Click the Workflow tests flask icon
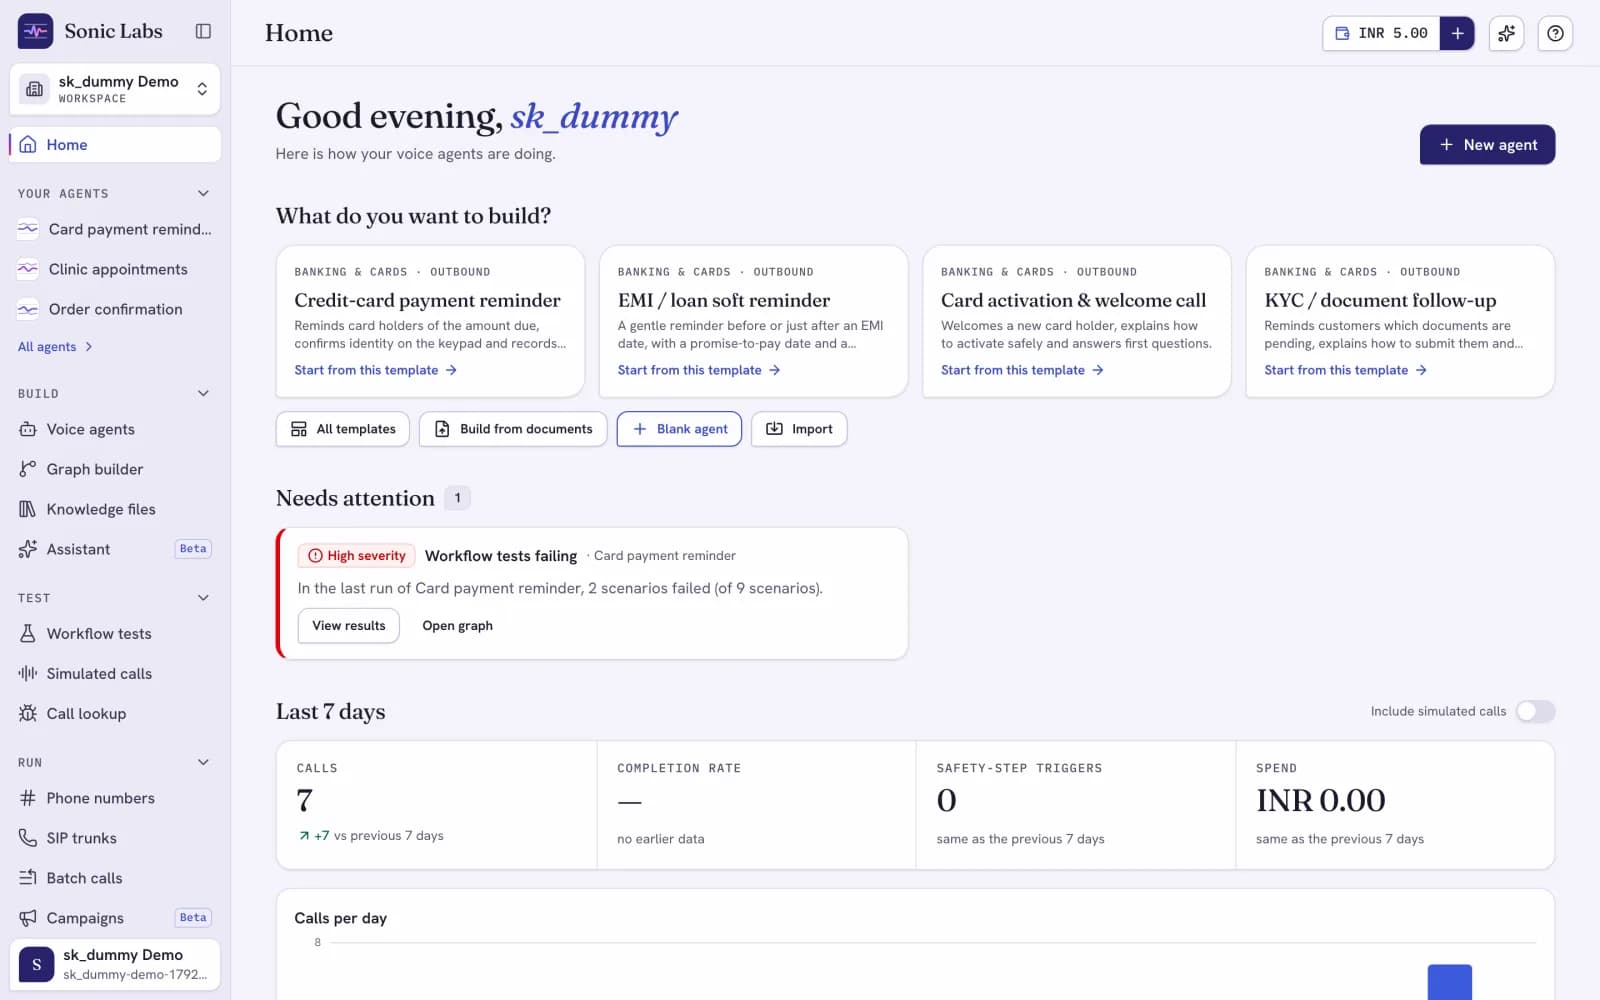The width and height of the screenshot is (1600, 1000). point(28,633)
